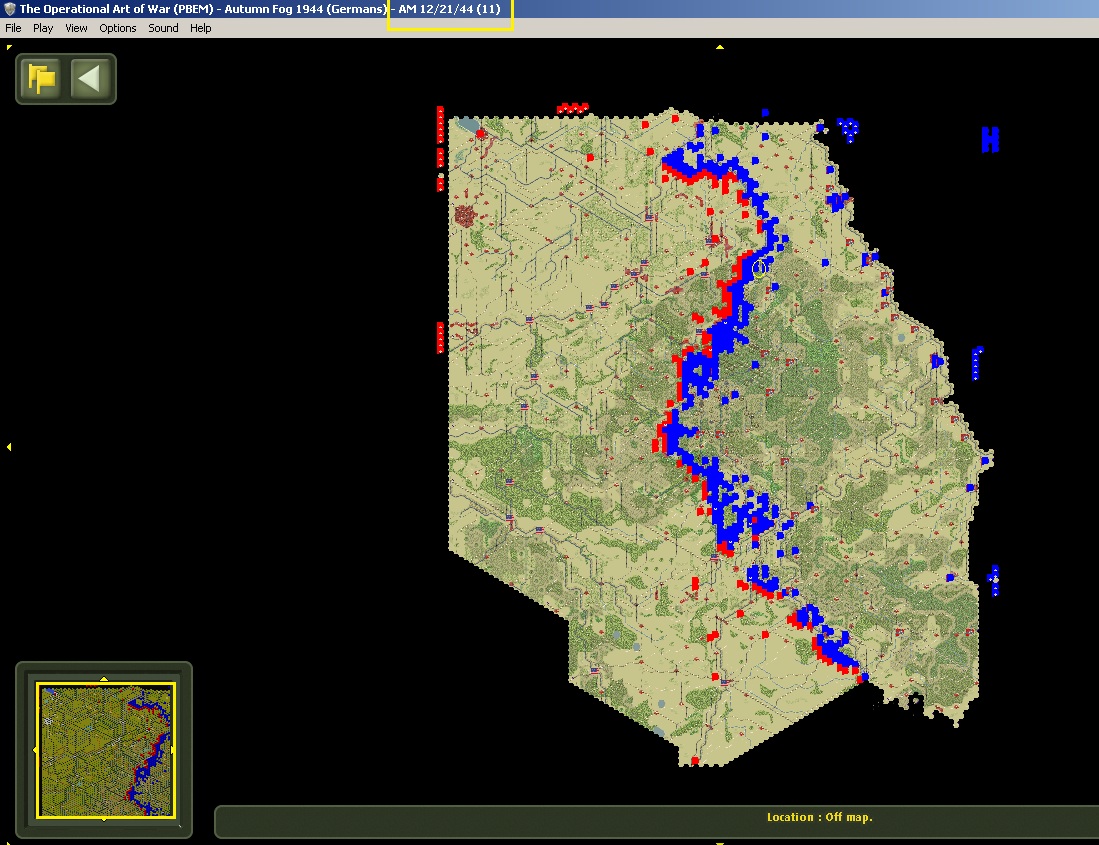
Task: Open the Play menu
Action: (43, 28)
